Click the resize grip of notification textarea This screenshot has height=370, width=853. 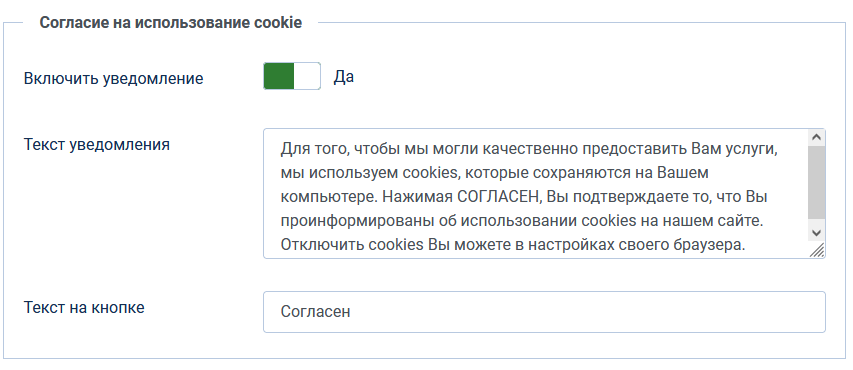click(x=818, y=250)
